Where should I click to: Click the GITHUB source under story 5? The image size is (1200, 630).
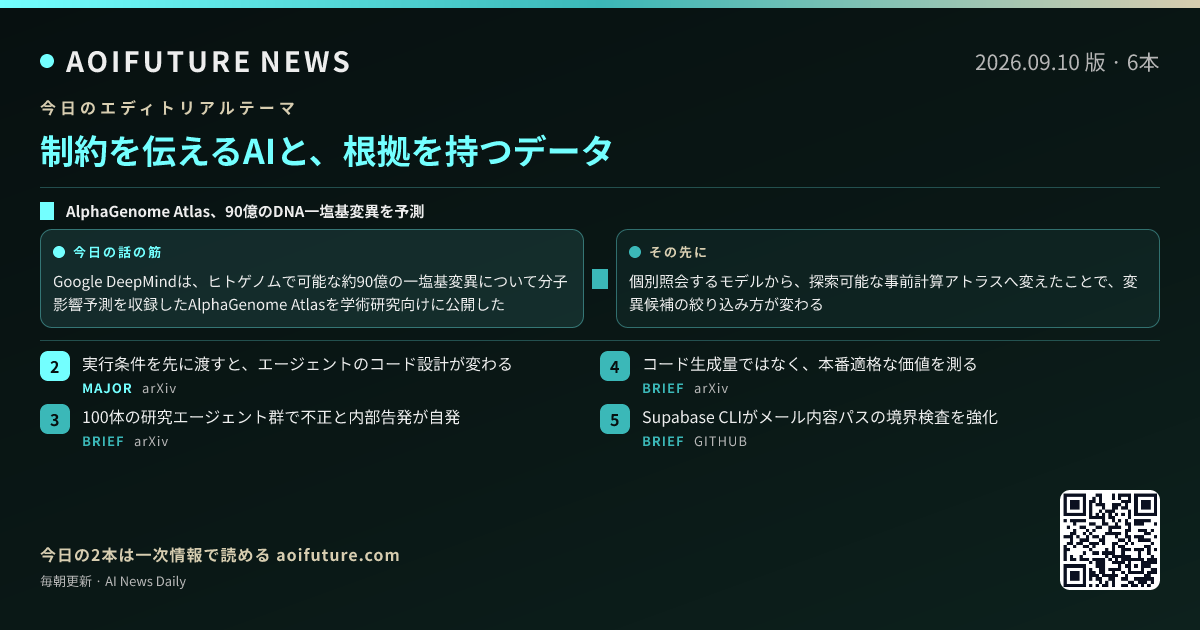721,441
